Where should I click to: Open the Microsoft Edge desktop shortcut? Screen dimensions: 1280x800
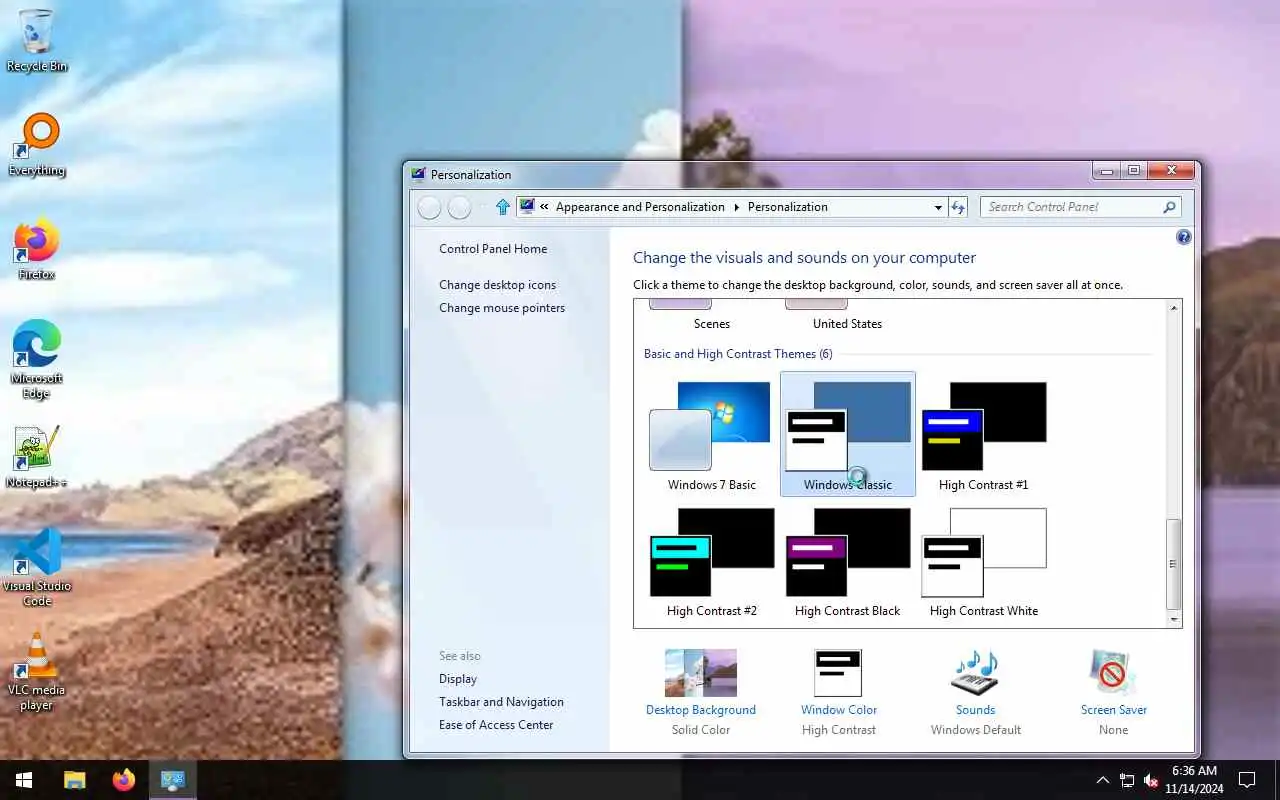point(37,360)
